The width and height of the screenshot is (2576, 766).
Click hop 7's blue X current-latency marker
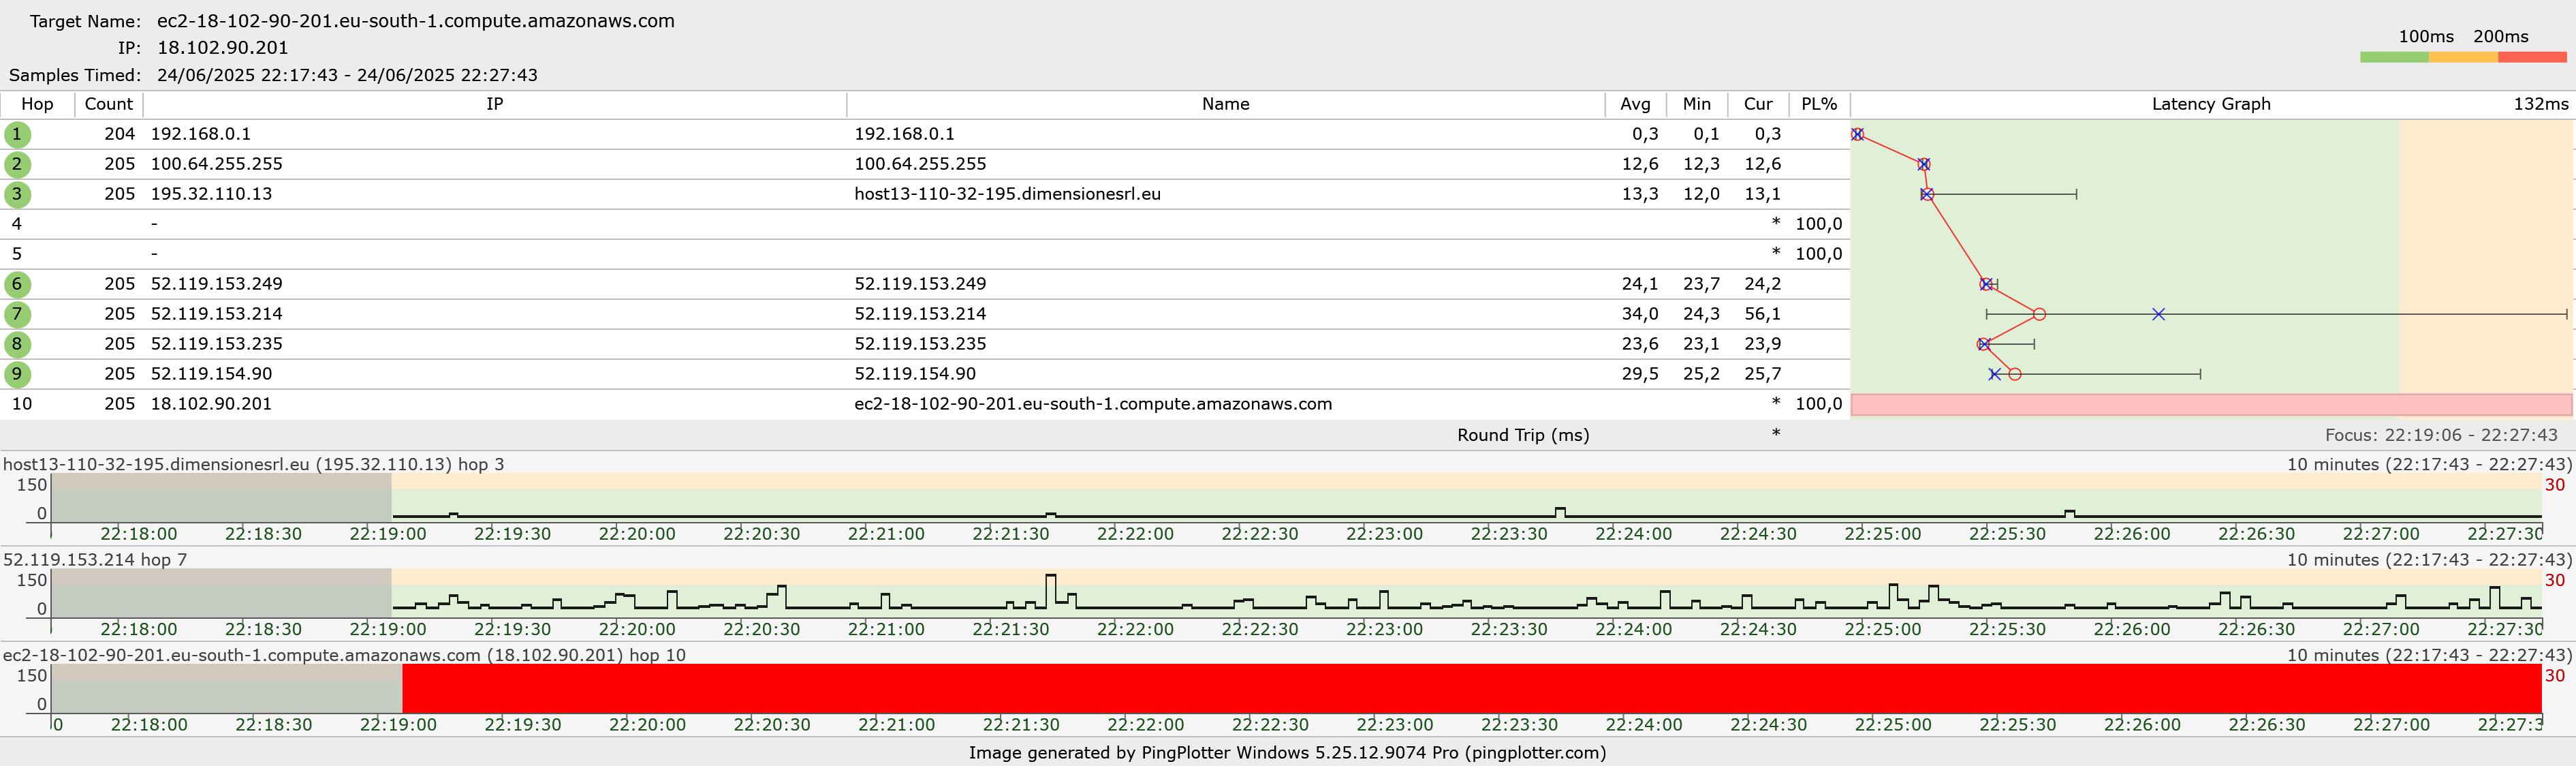coord(2158,314)
